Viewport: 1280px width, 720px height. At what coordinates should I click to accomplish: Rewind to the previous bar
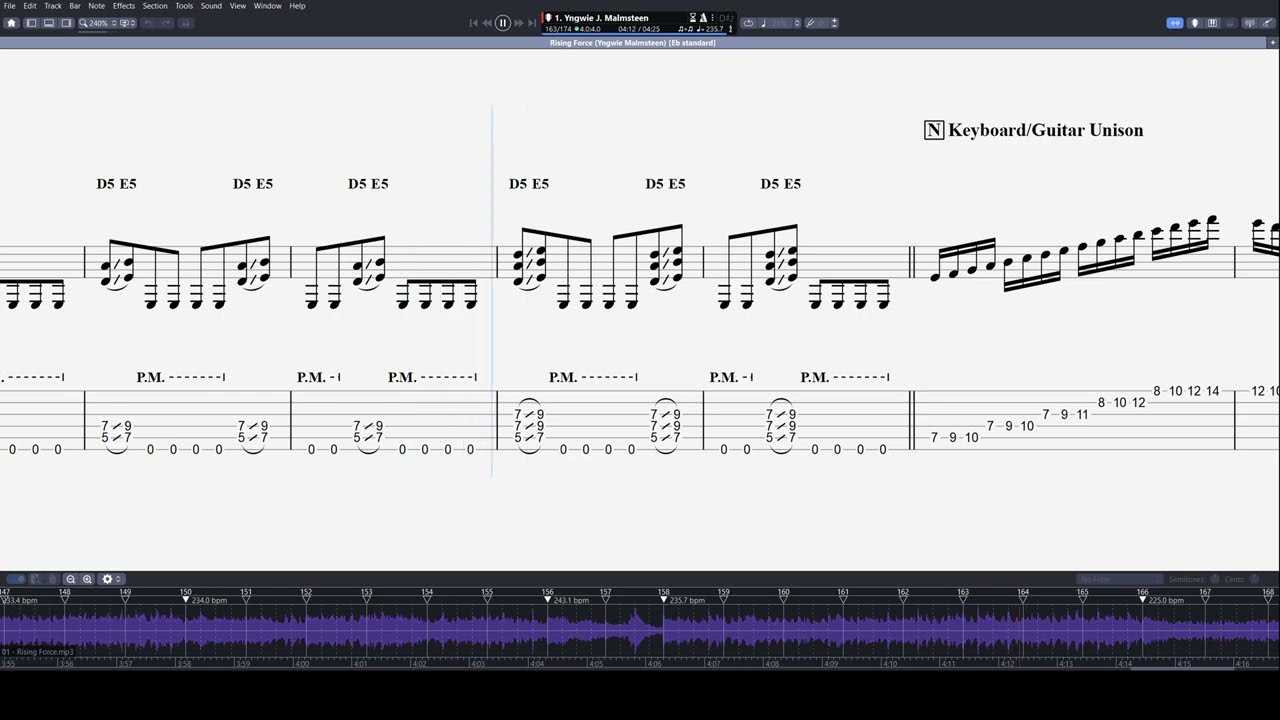click(487, 23)
